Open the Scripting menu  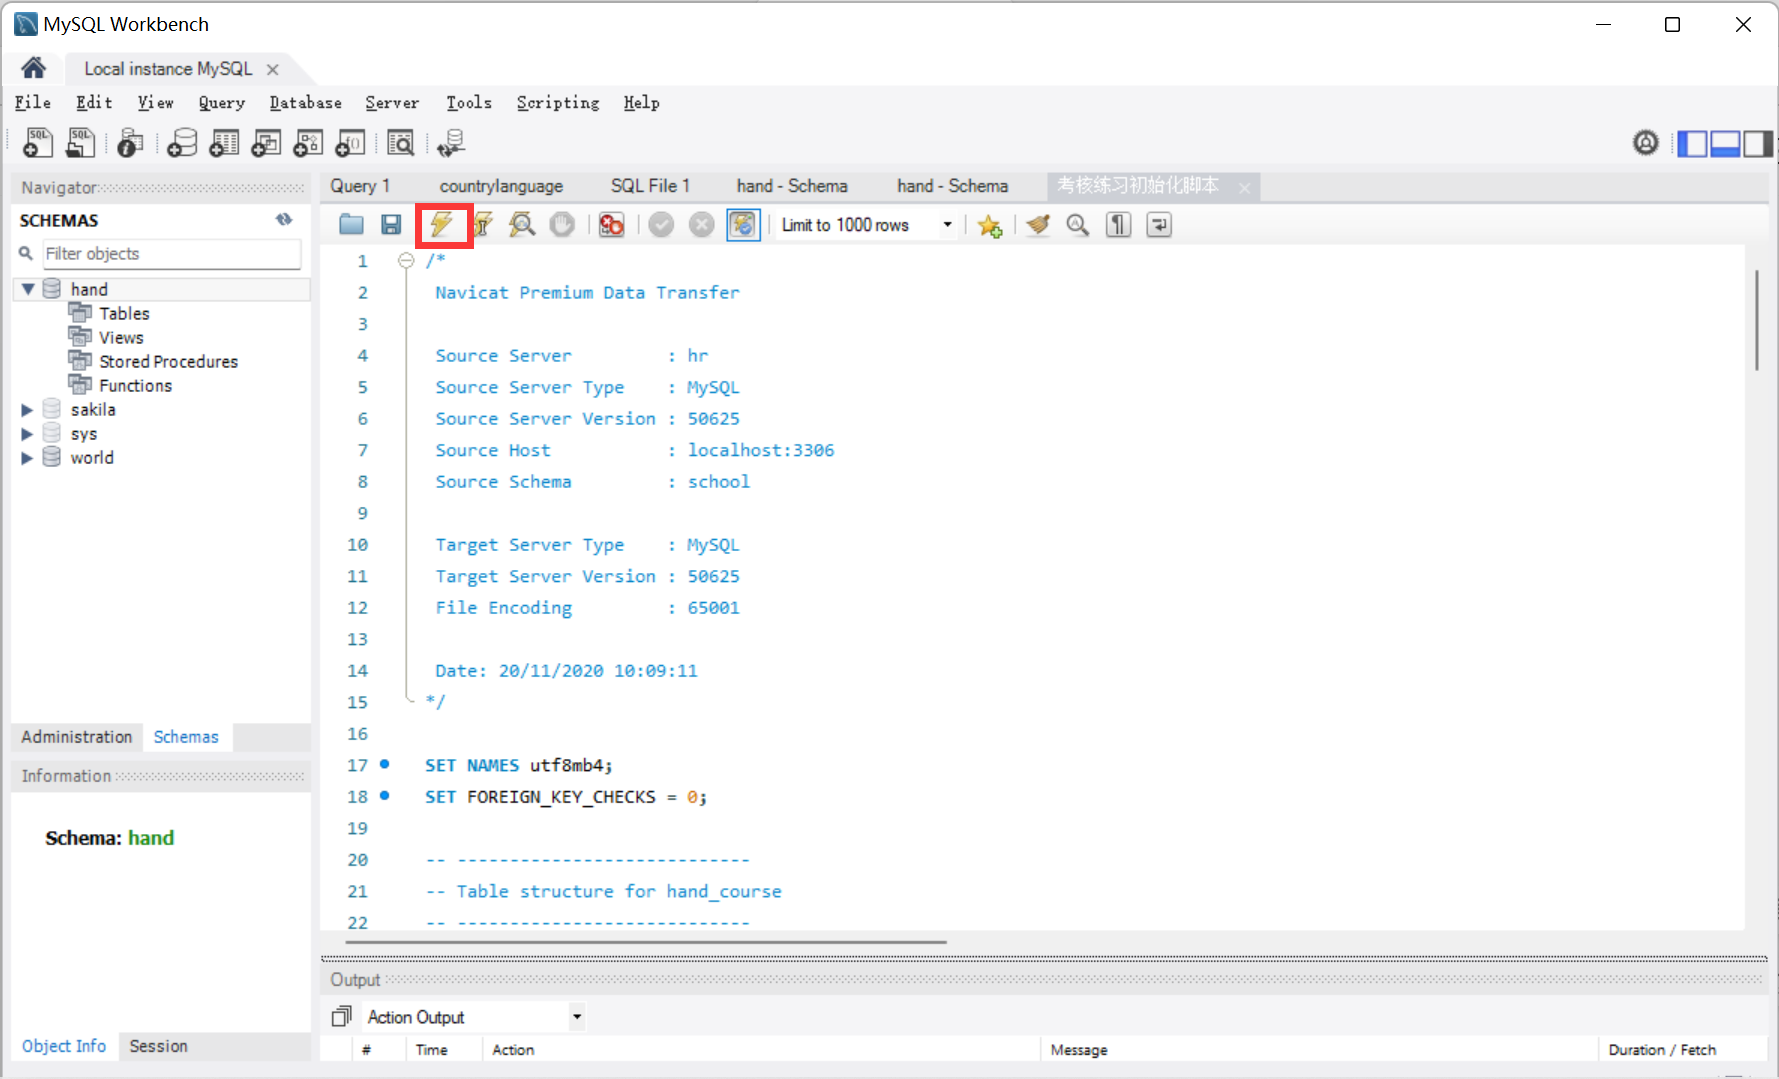[557, 102]
